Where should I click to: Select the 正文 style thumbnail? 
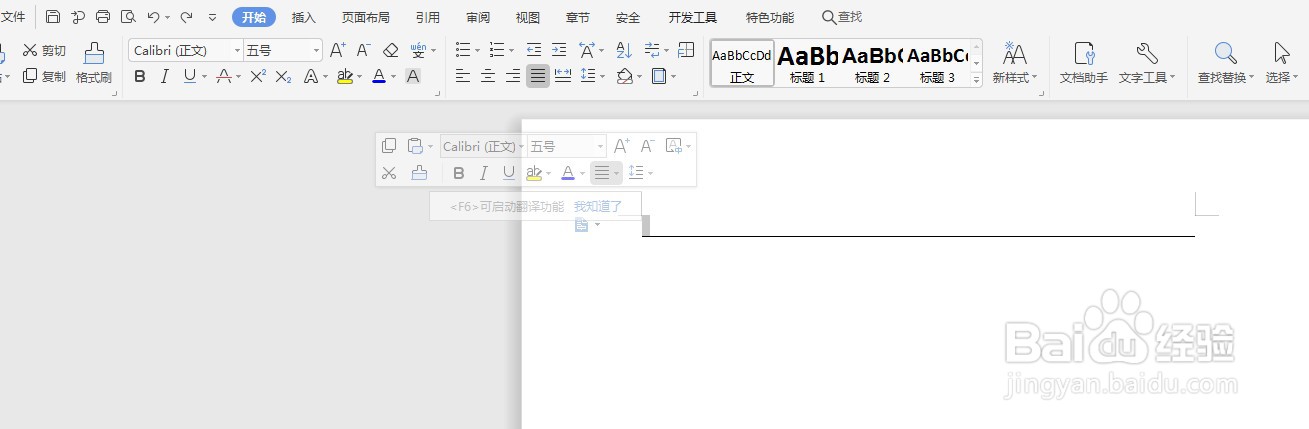coord(742,63)
